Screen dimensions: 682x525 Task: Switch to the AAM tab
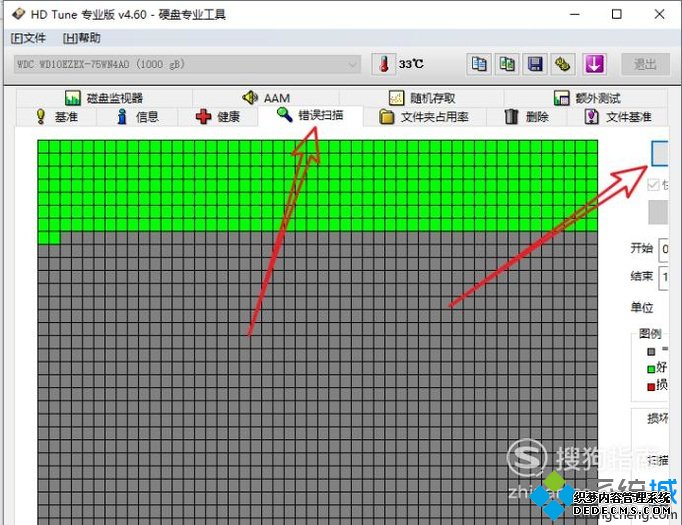pos(266,97)
